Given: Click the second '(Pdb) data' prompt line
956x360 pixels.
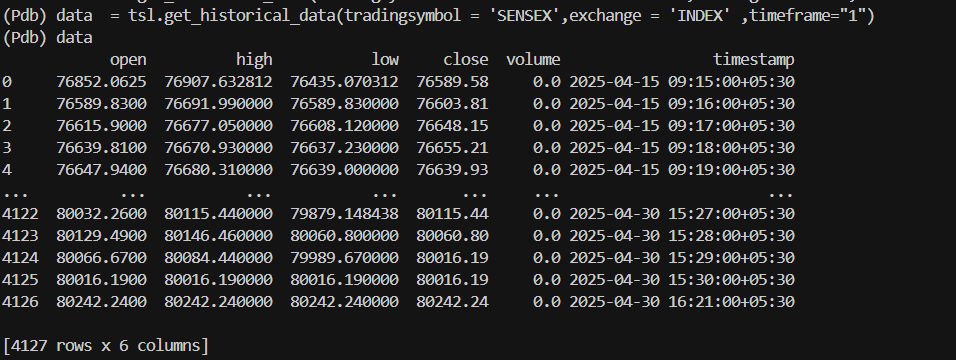Looking at the screenshot, I should [48, 38].
